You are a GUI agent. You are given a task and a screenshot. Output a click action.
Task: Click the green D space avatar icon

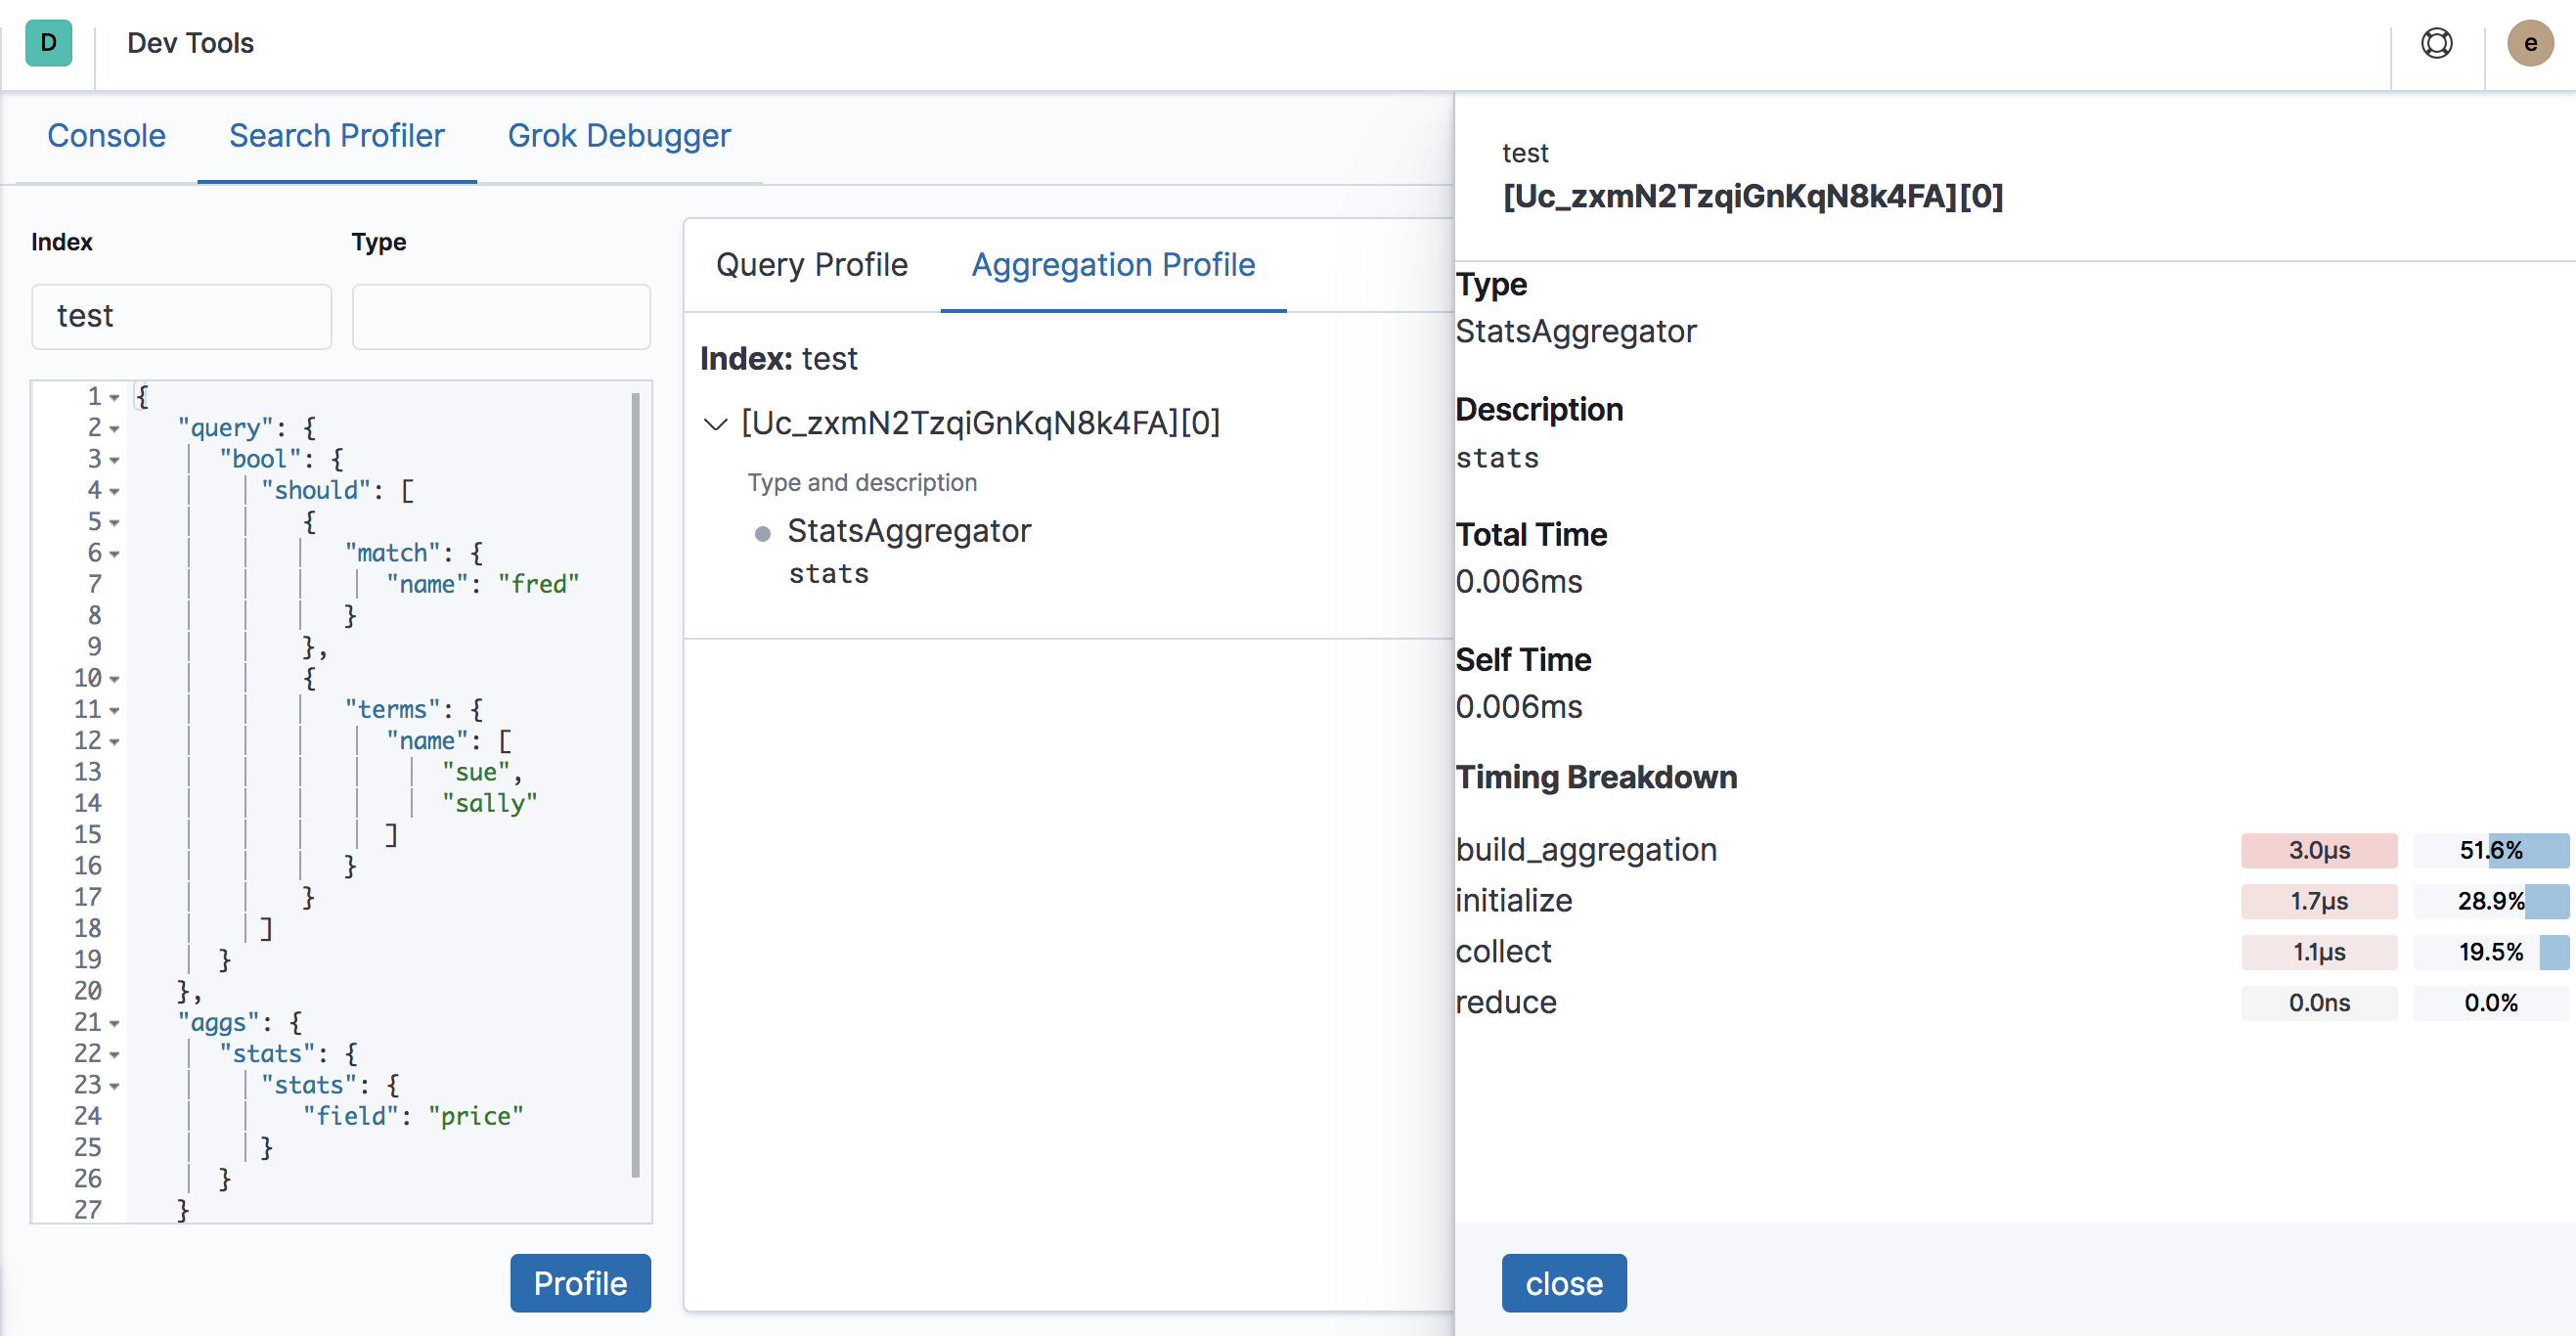coord(48,43)
